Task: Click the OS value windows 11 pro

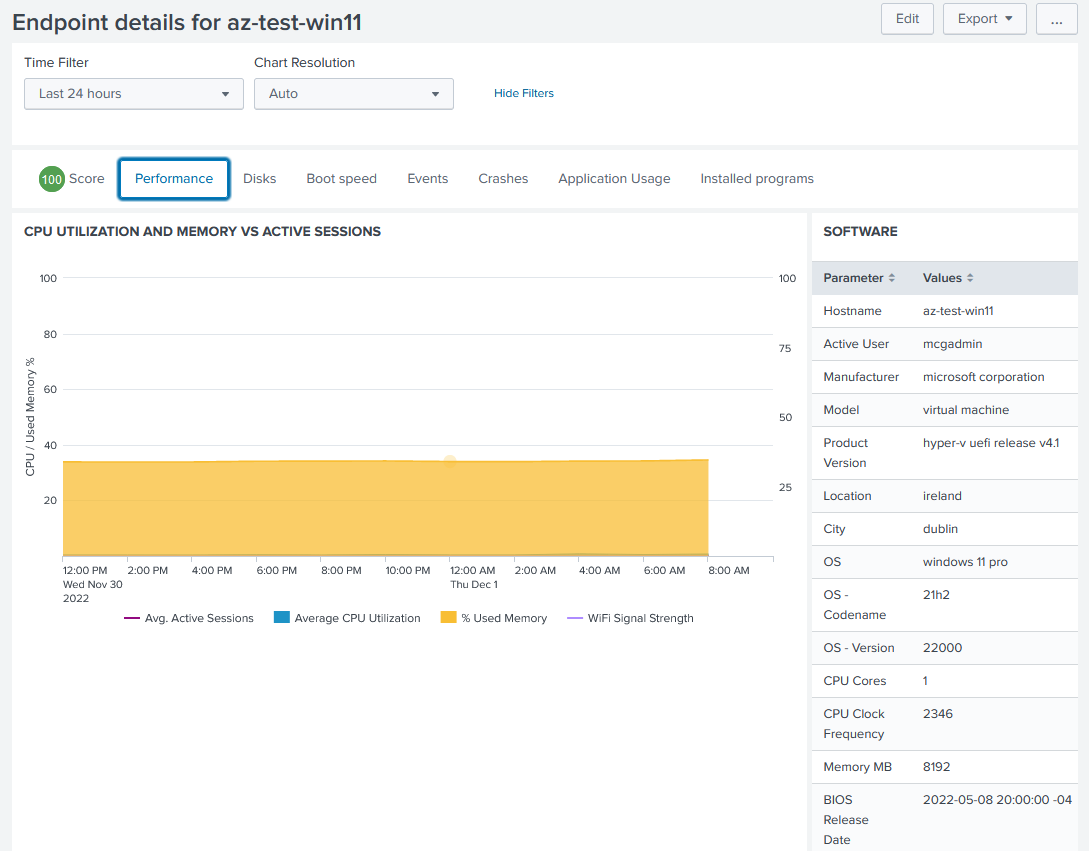Action: [x=965, y=562]
